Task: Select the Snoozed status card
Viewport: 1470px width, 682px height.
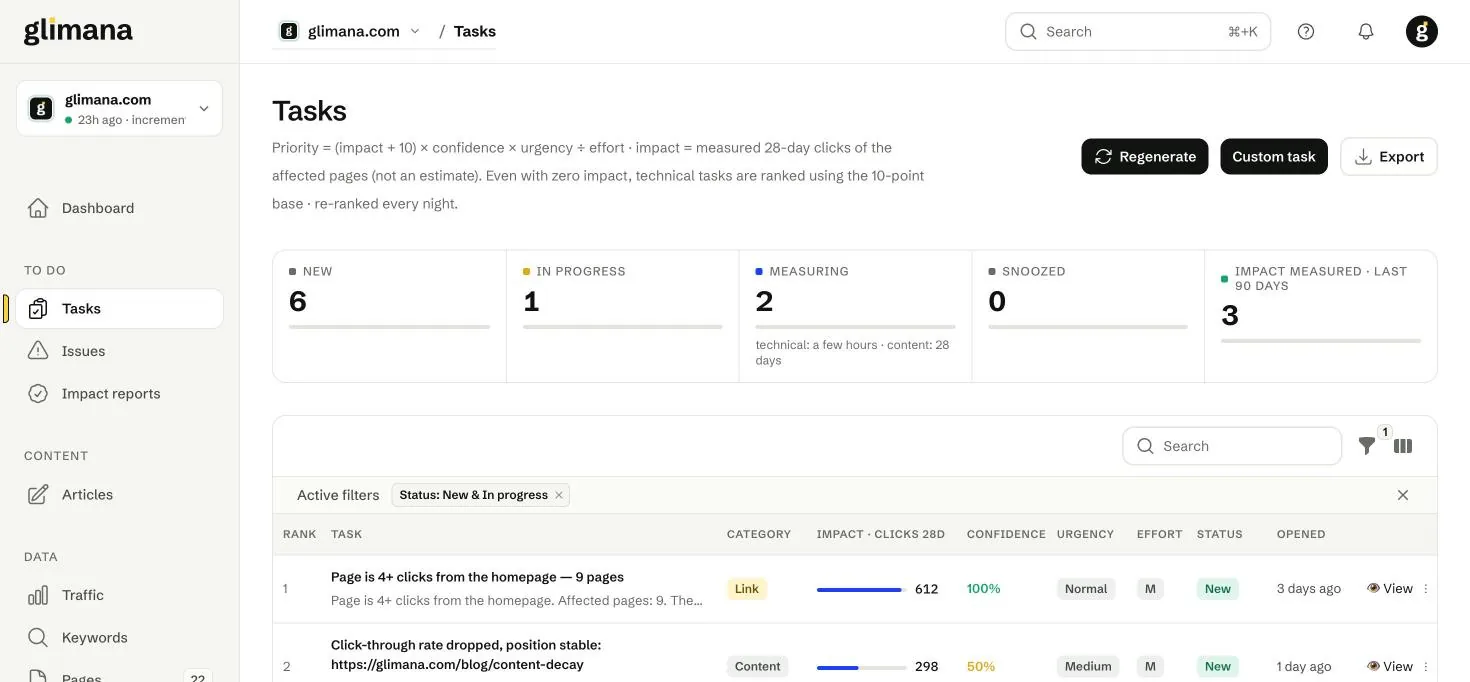Action: coord(1088,316)
